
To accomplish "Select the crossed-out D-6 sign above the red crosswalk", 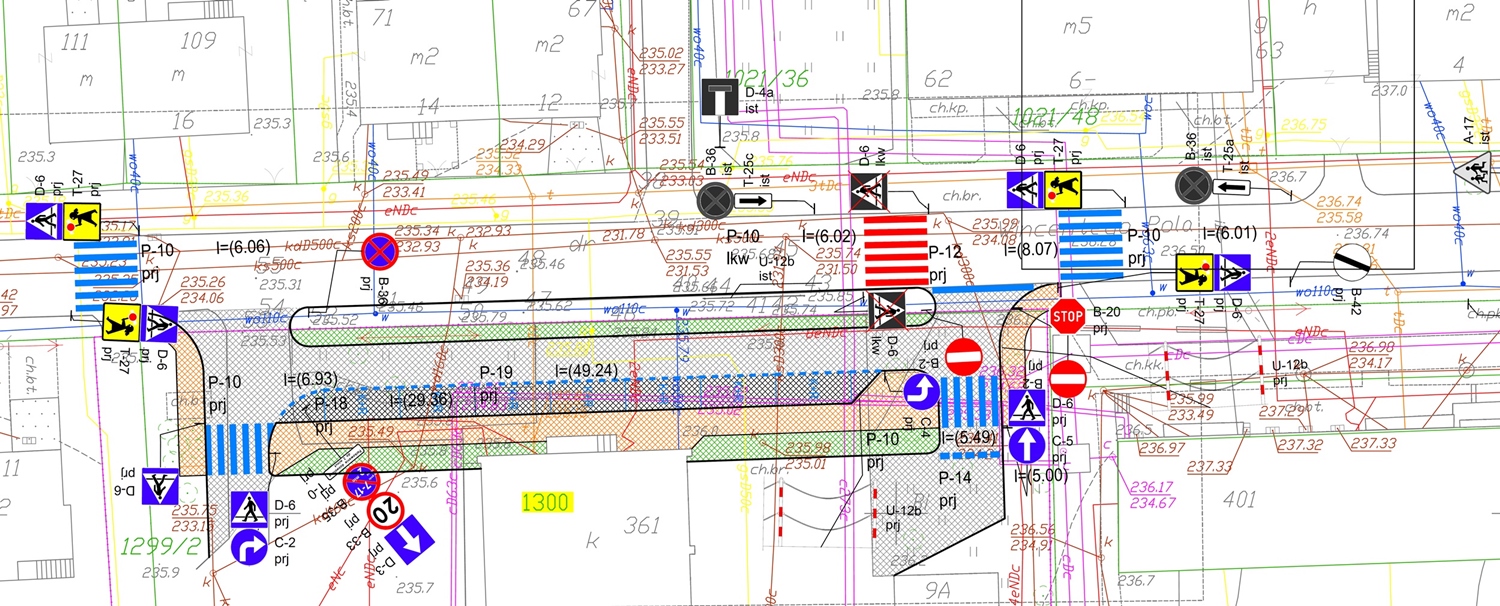I will [868, 190].
